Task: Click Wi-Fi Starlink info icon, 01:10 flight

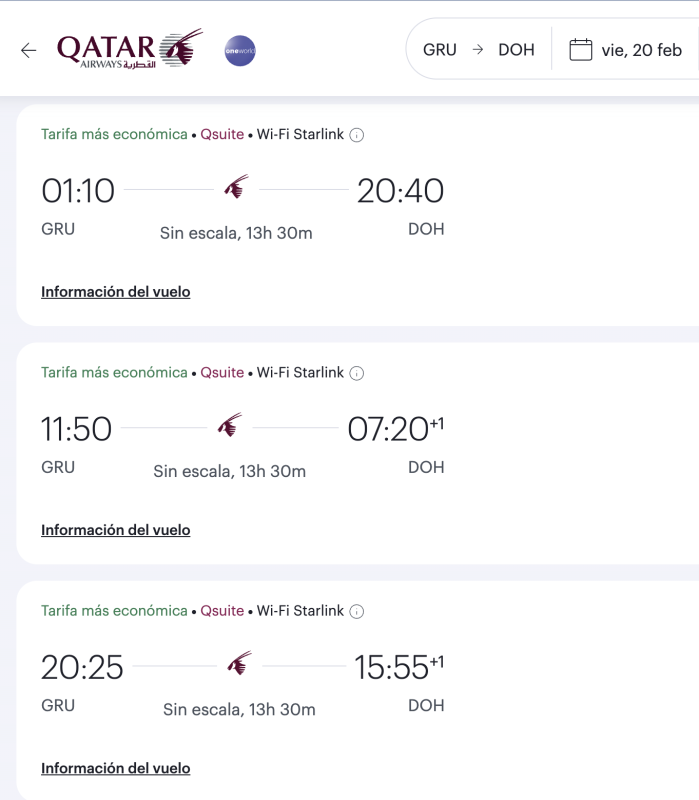Action: [357, 135]
